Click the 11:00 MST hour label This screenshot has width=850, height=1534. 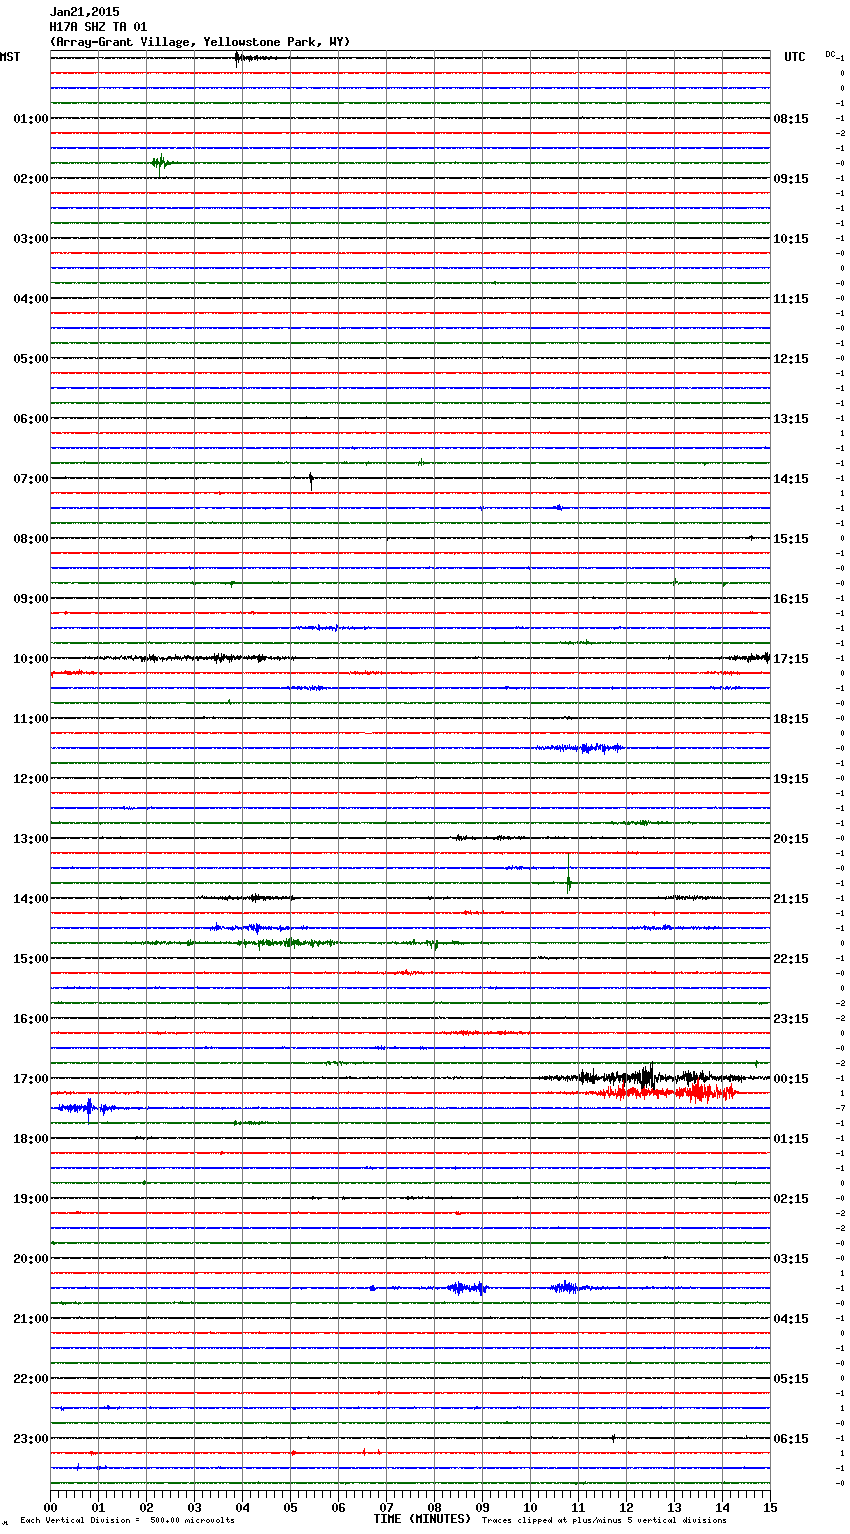[31, 719]
